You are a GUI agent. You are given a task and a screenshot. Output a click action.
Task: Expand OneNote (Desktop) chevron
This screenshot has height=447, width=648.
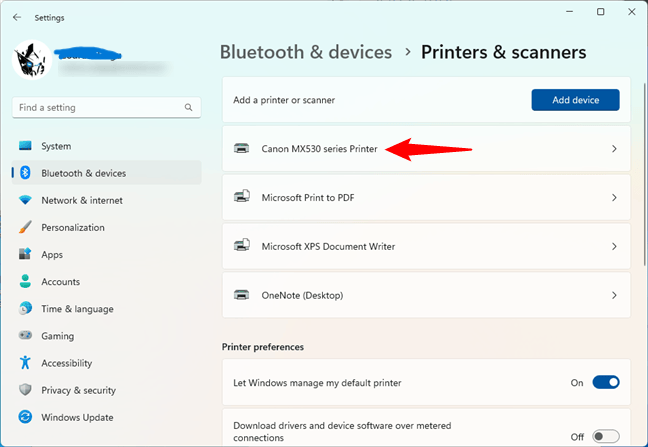614,295
